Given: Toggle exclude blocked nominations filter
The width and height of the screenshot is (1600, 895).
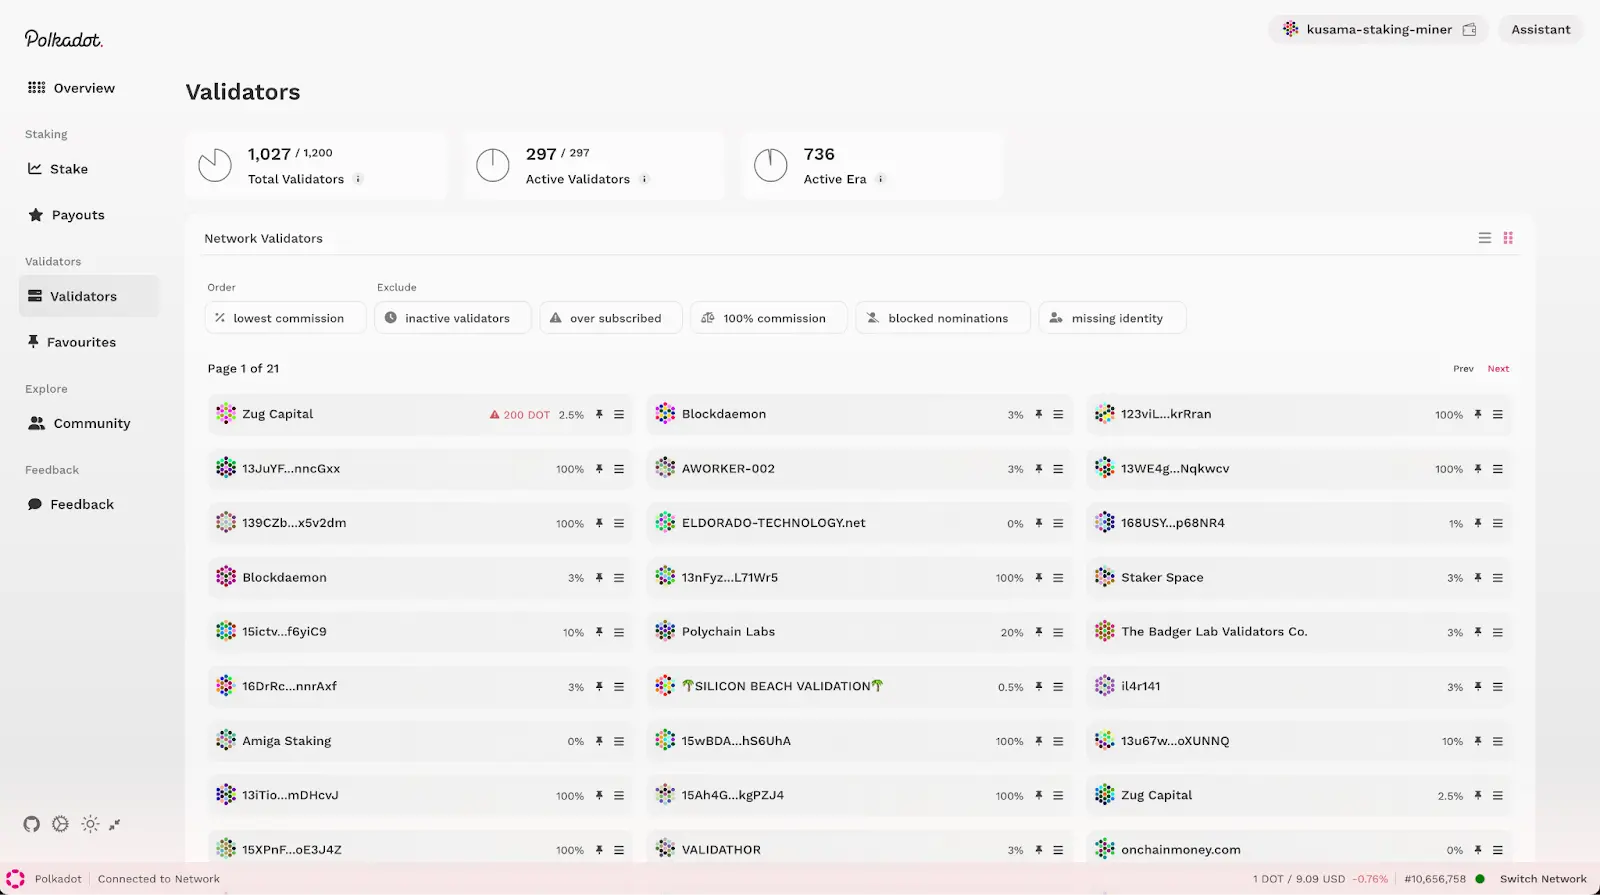Looking at the screenshot, I should coord(943,318).
